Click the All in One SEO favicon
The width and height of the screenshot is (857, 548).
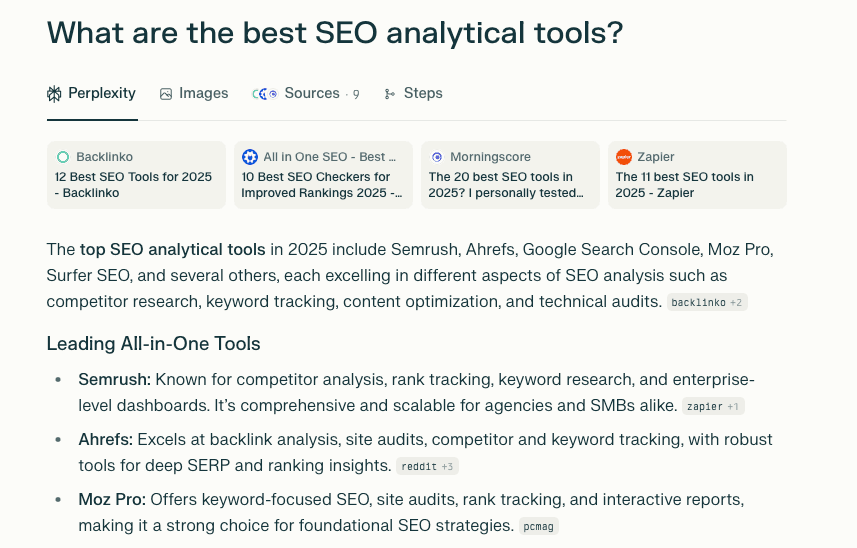pos(250,157)
